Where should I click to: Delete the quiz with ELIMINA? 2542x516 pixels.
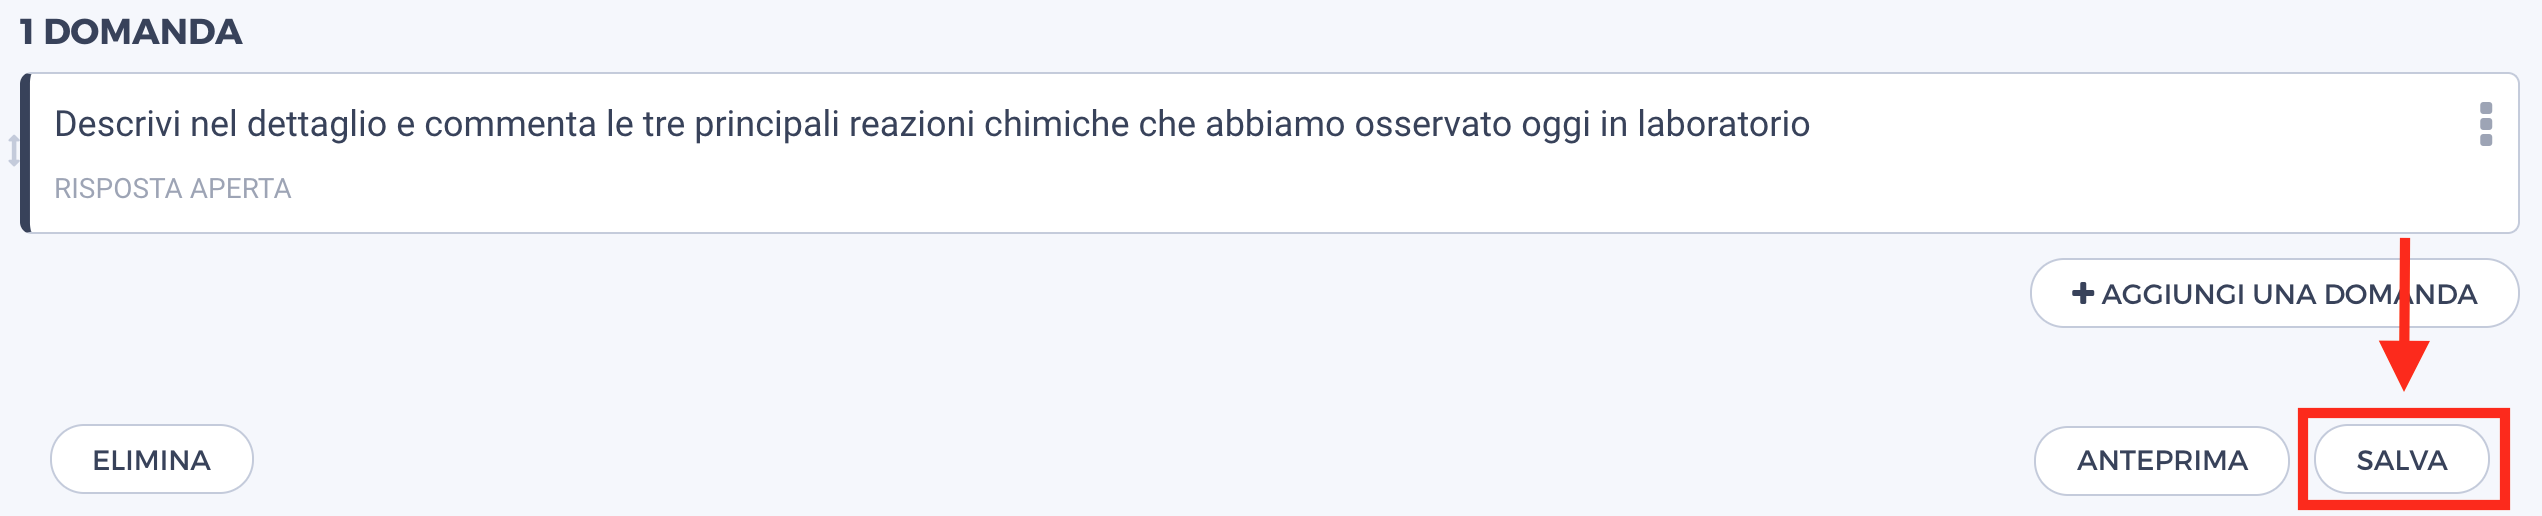tap(152, 460)
